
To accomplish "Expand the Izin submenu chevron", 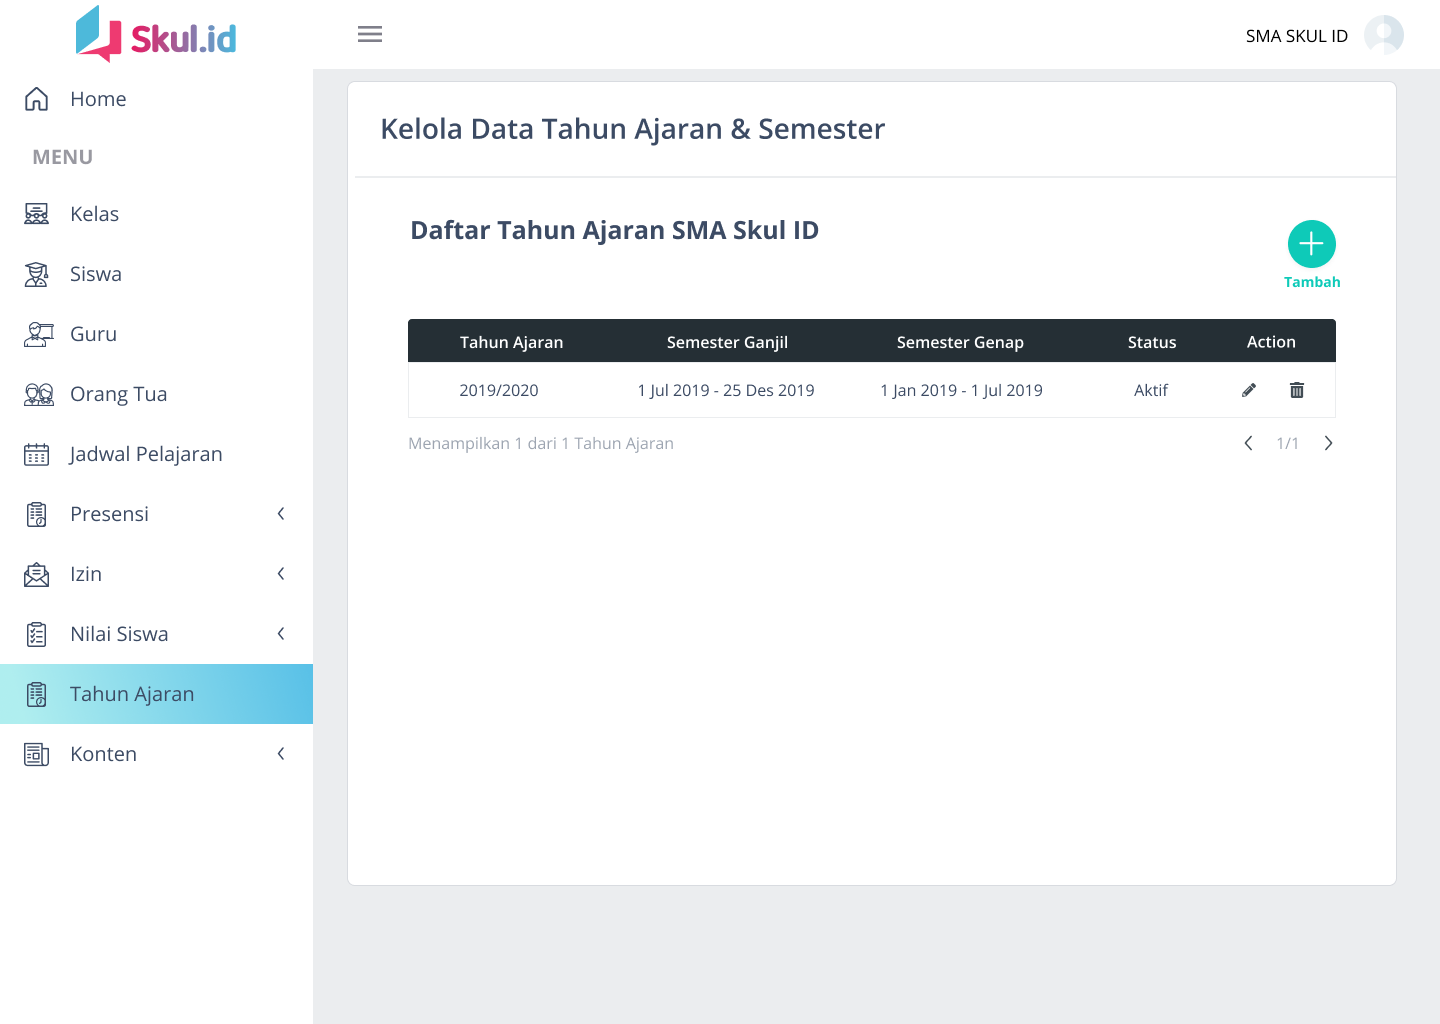I will pyautogui.click(x=281, y=574).
